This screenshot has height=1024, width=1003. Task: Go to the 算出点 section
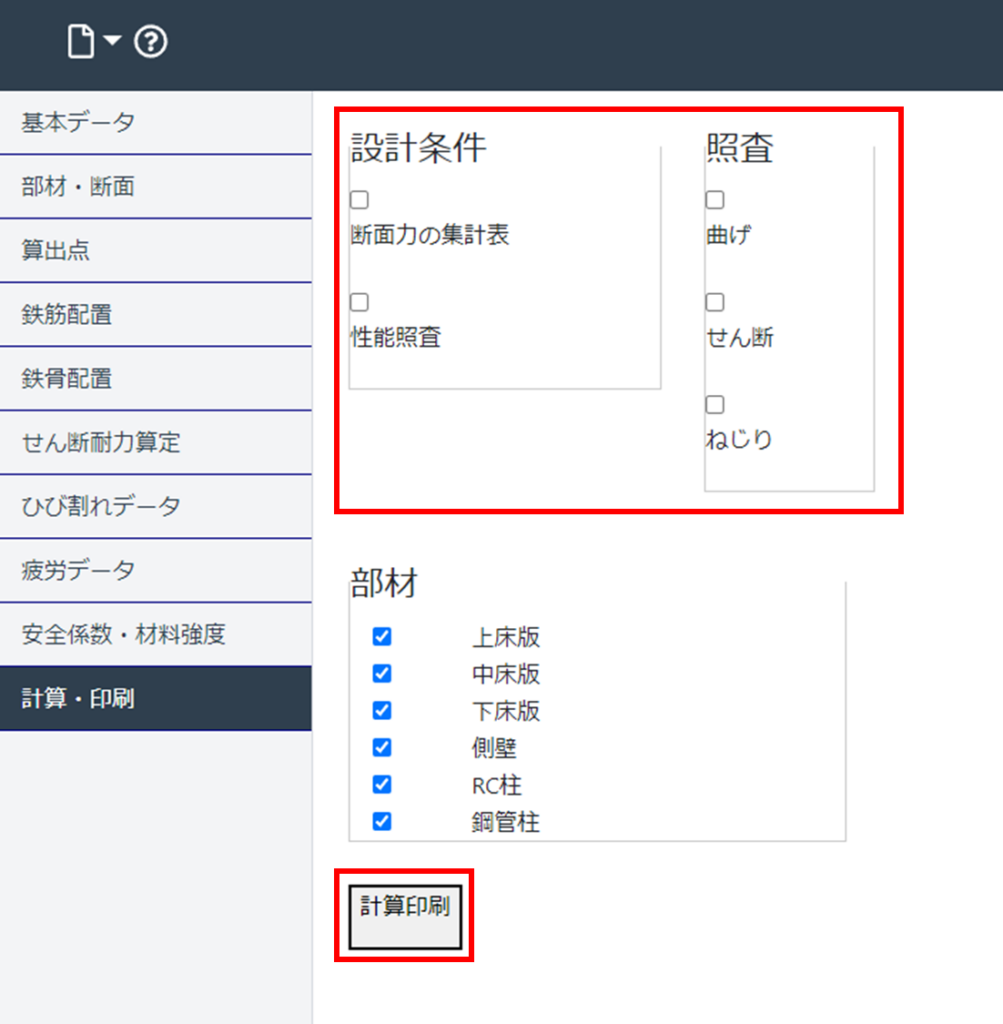pos(155,251)
